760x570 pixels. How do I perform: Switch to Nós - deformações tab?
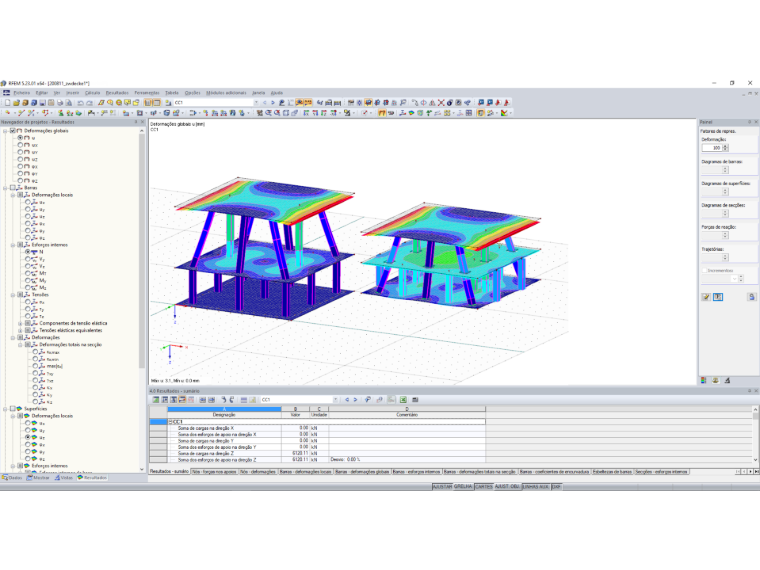258,472
